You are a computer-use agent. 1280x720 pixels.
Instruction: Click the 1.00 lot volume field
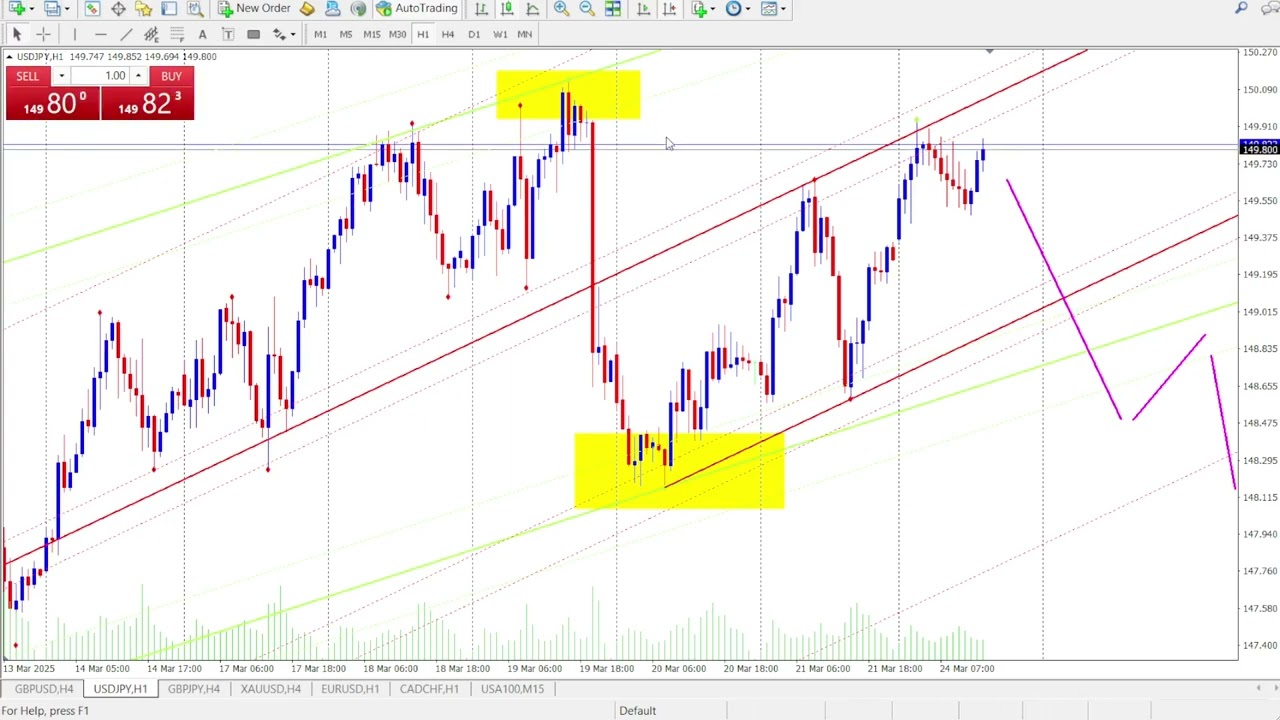point(100,76)
